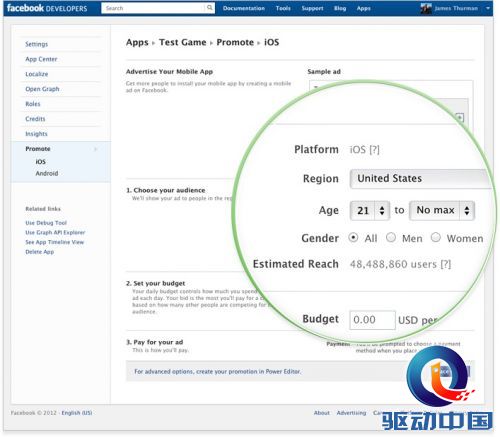This screenshot has height=437, width=500.
Task: Select Android under Promote
Action: [x=47, y=173]
